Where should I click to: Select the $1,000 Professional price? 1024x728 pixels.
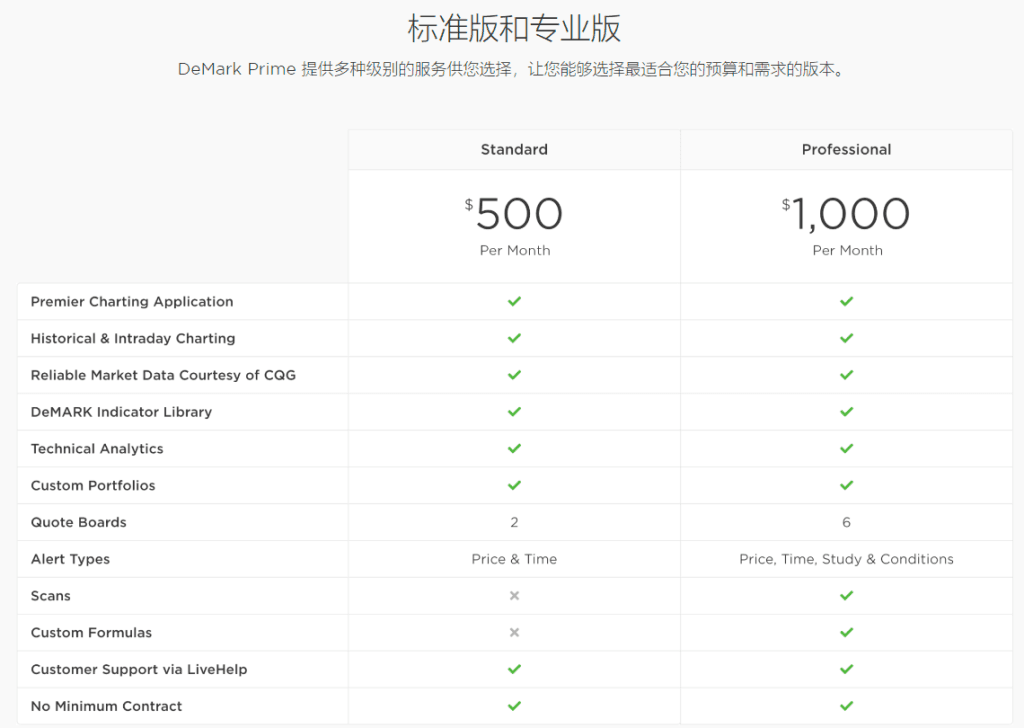point(846,214)
